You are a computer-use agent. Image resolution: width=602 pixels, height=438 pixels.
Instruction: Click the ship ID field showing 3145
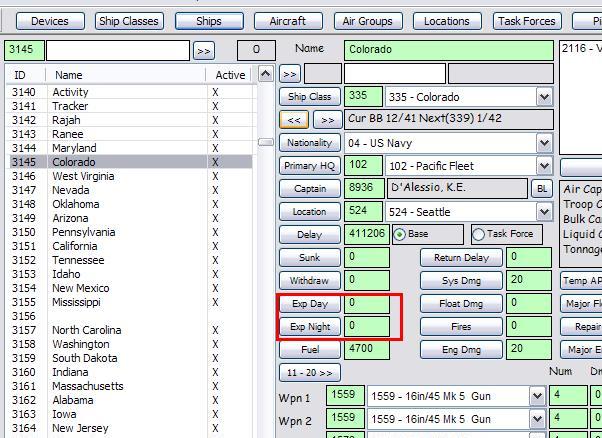click(24, 50)
